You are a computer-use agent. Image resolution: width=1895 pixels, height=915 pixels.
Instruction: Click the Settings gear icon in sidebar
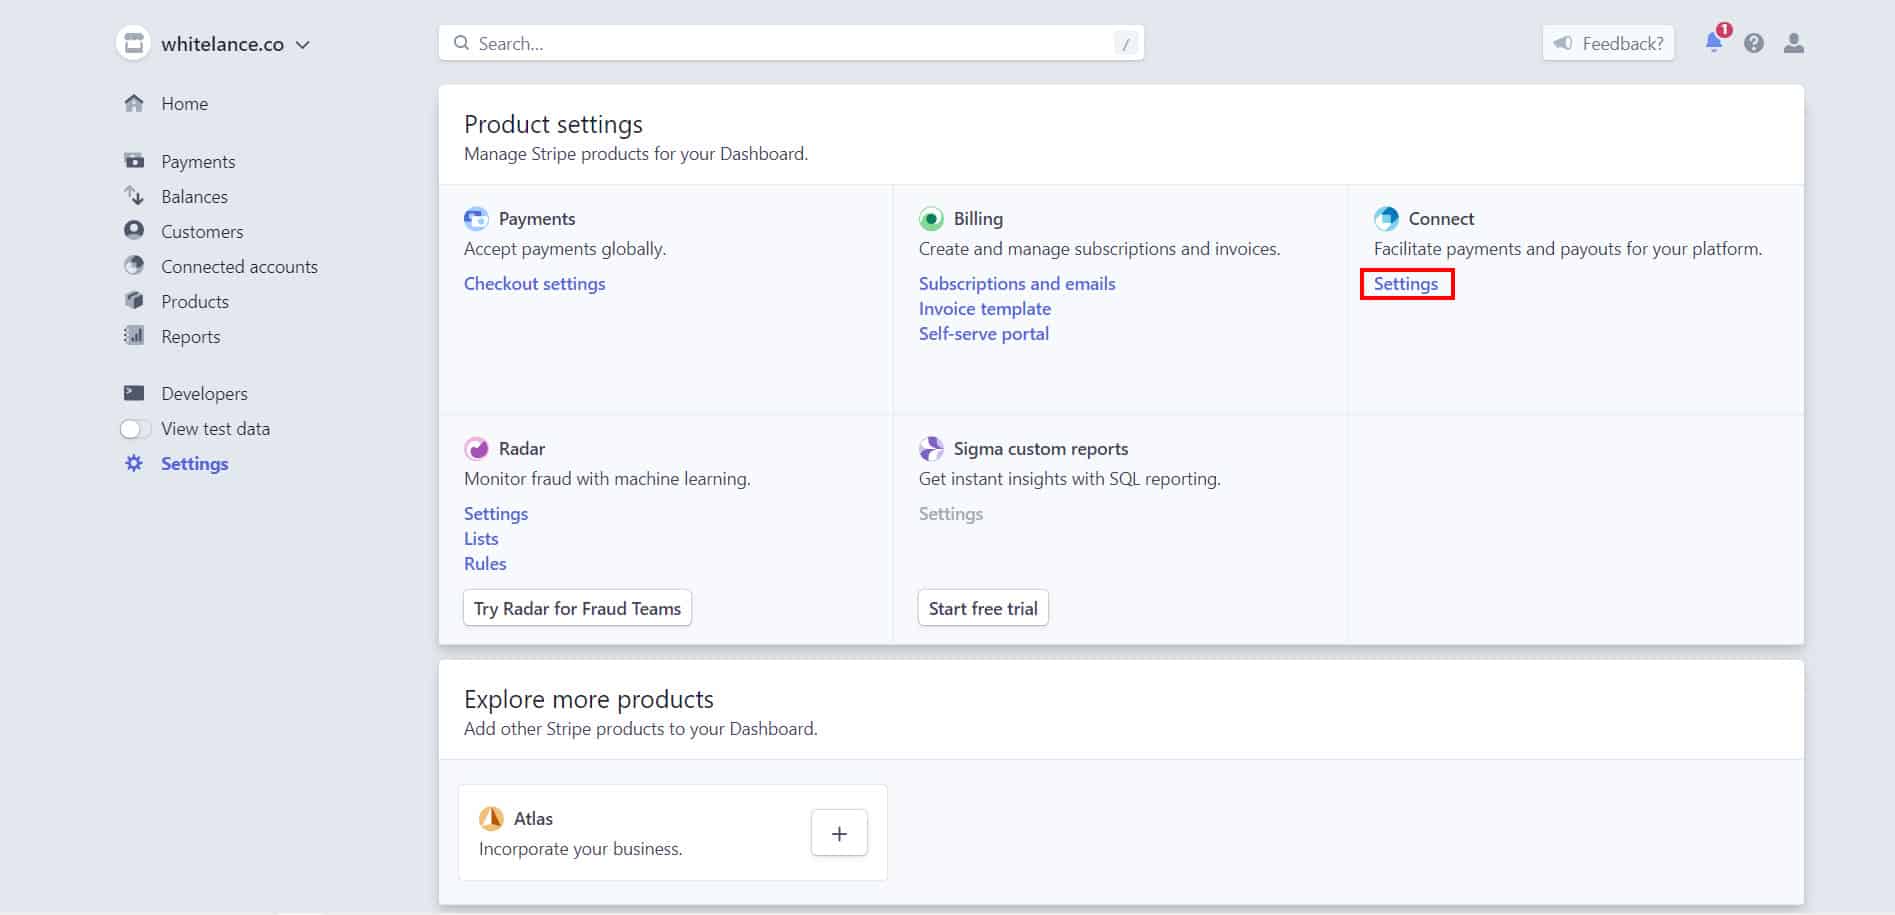[134, 463]
